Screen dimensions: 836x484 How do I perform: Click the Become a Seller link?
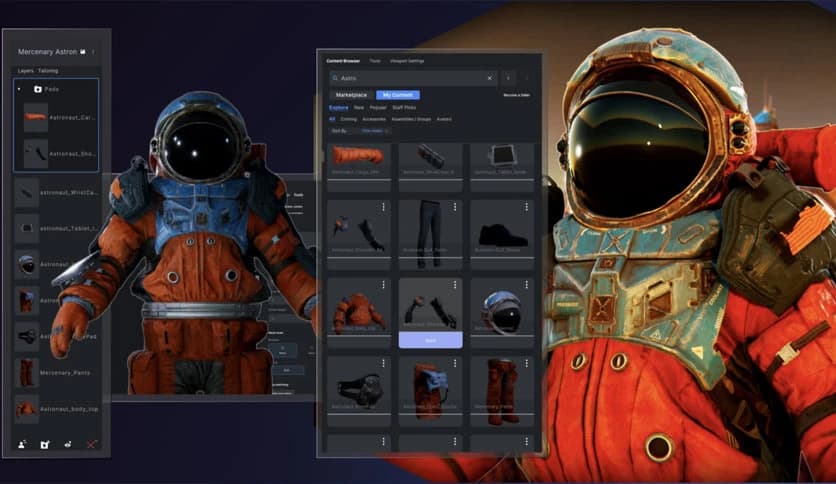coord(517,95)
